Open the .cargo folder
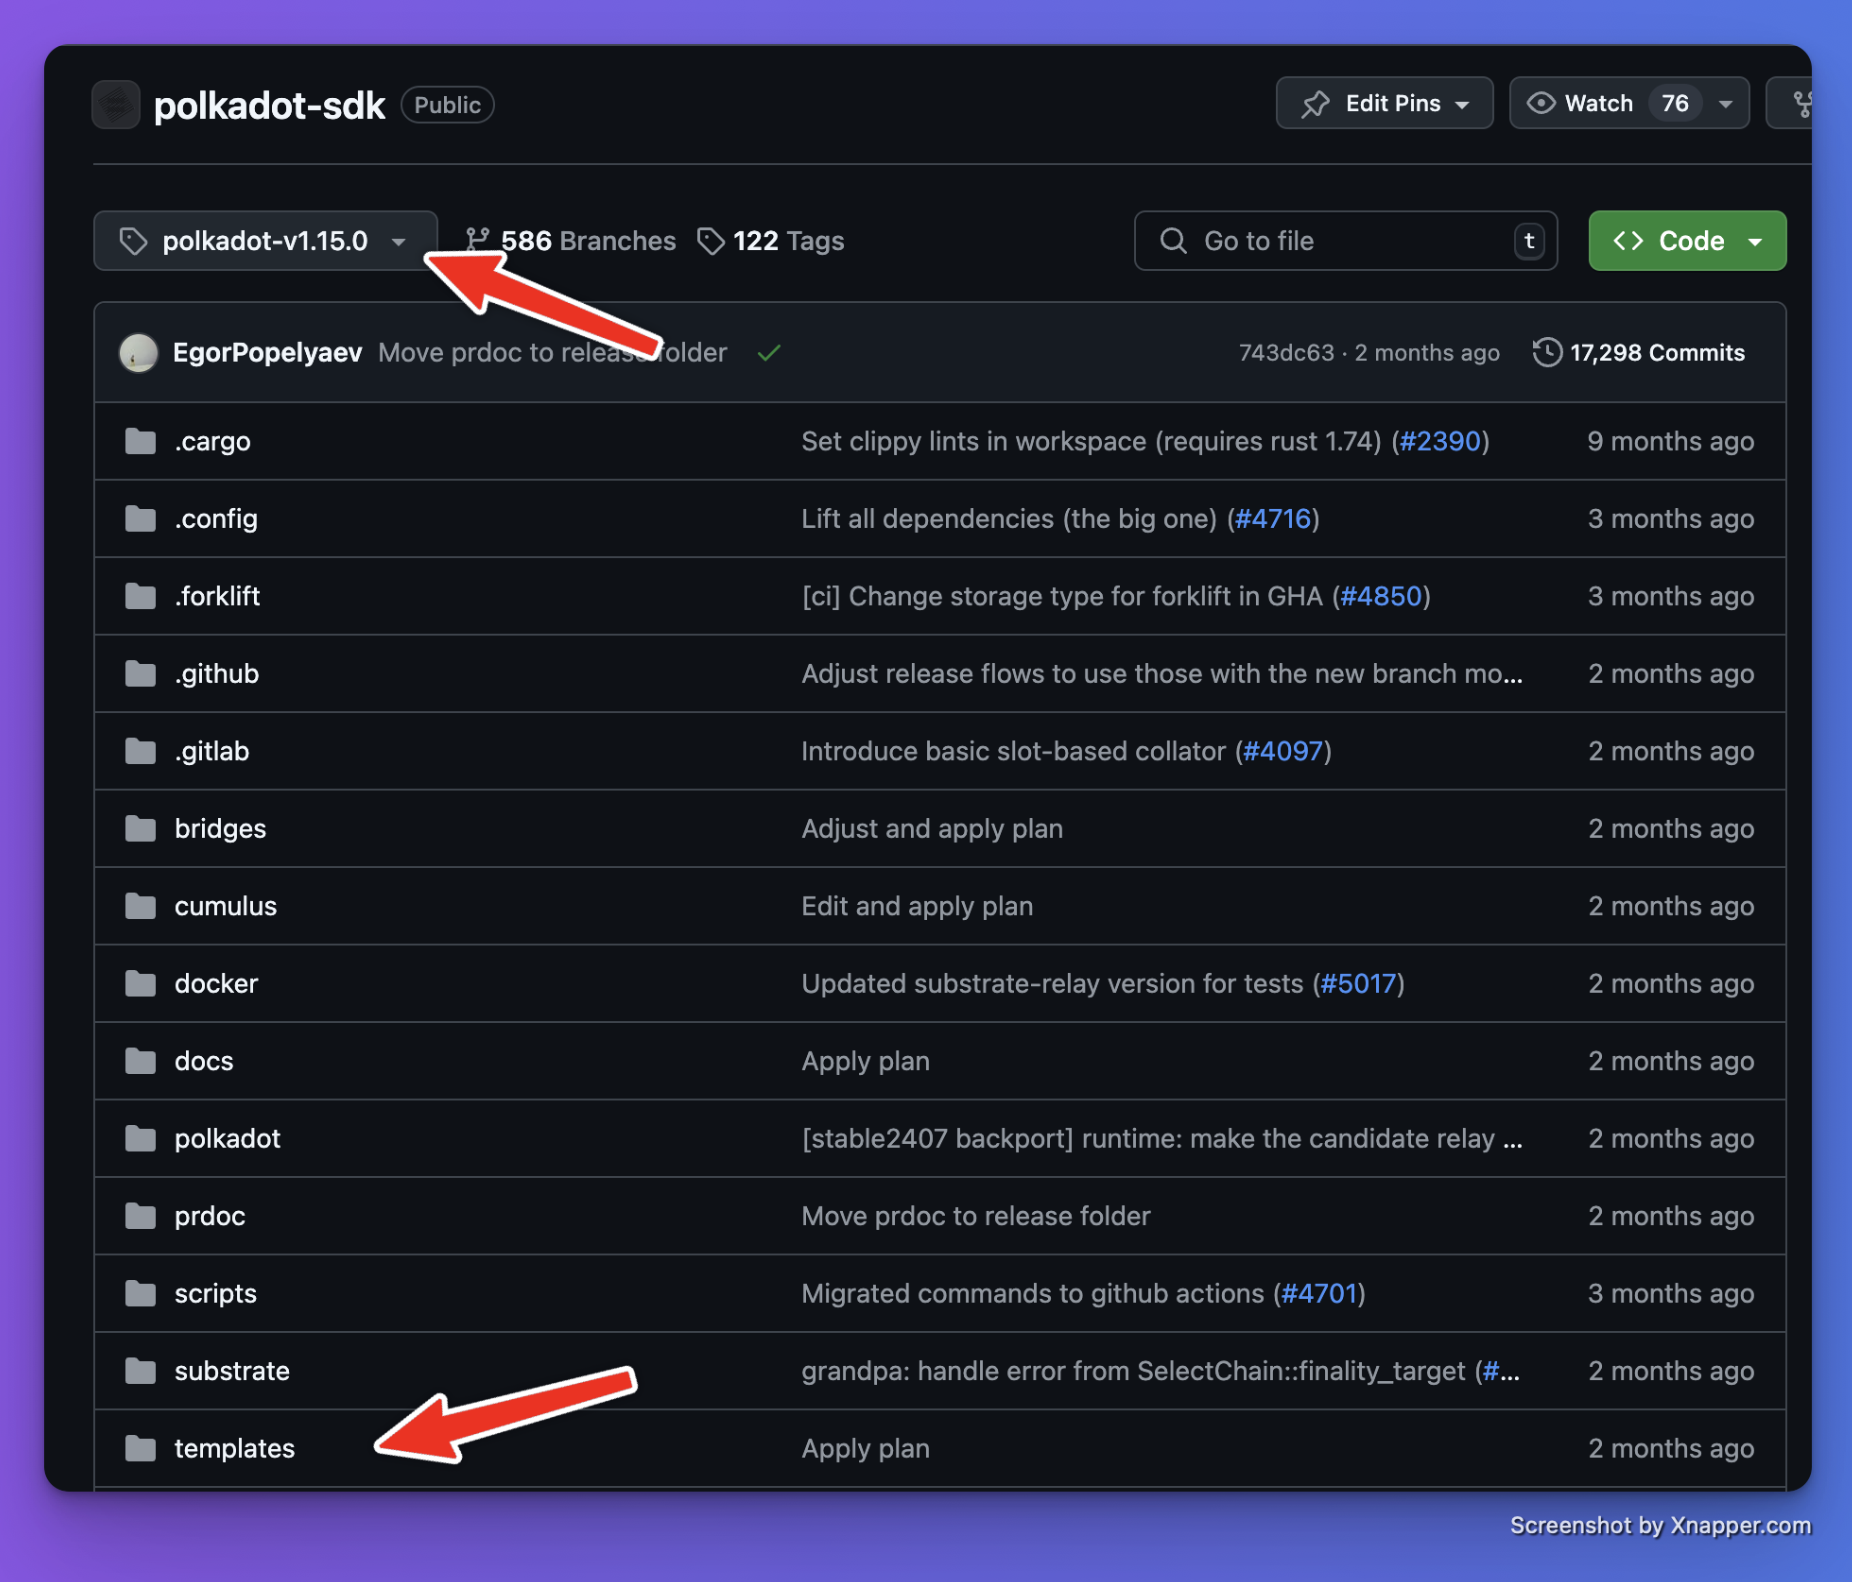This screenshot has height=1582, width=1852. coord(213,441)
